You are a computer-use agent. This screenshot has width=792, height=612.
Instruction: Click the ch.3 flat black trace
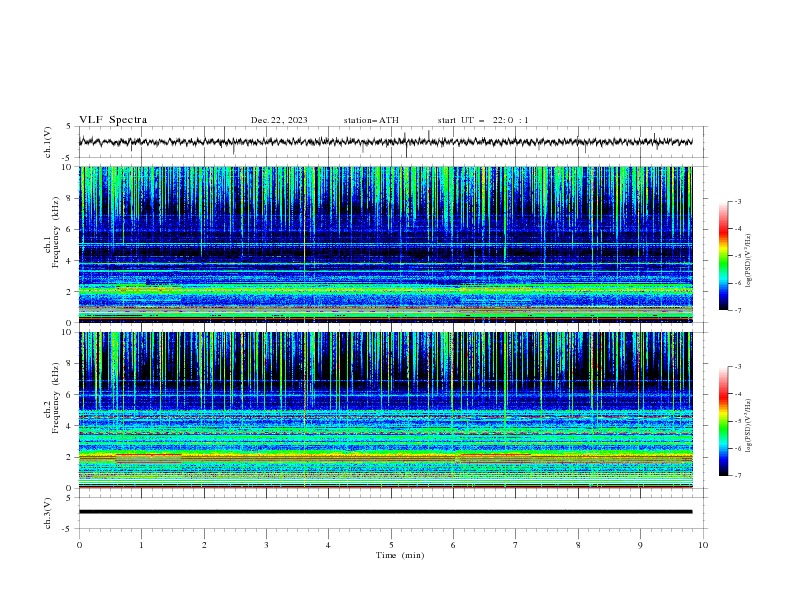tap(385, 512)
